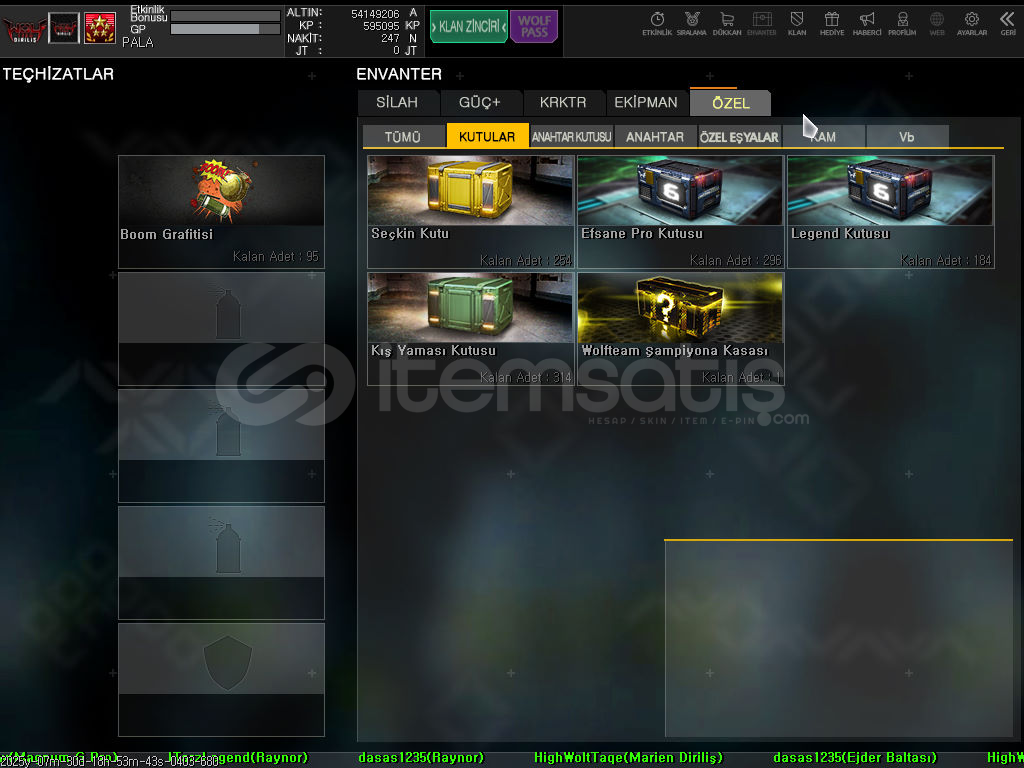Click the third empty spray can slot
The height and width of the screenshot is (768, 1024).
click(221, 562)
